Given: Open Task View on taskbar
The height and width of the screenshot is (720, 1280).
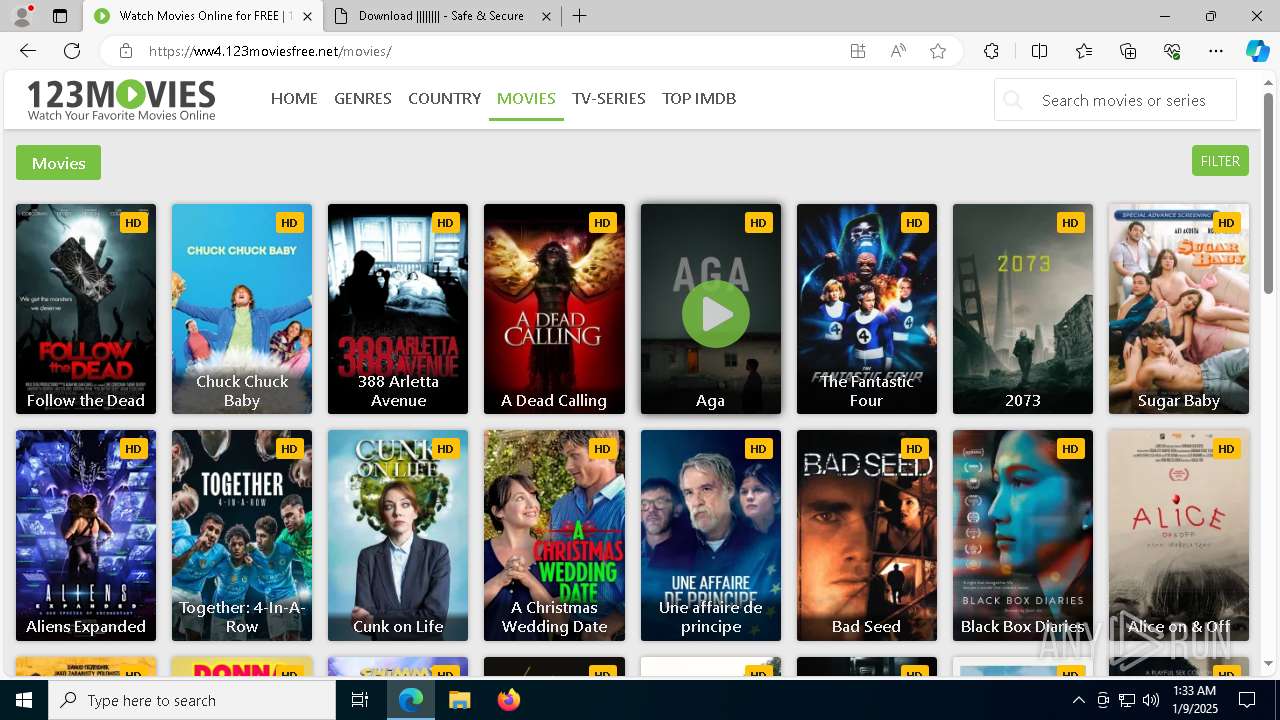Looking at the screenshot, I should [x=360, y=700].
